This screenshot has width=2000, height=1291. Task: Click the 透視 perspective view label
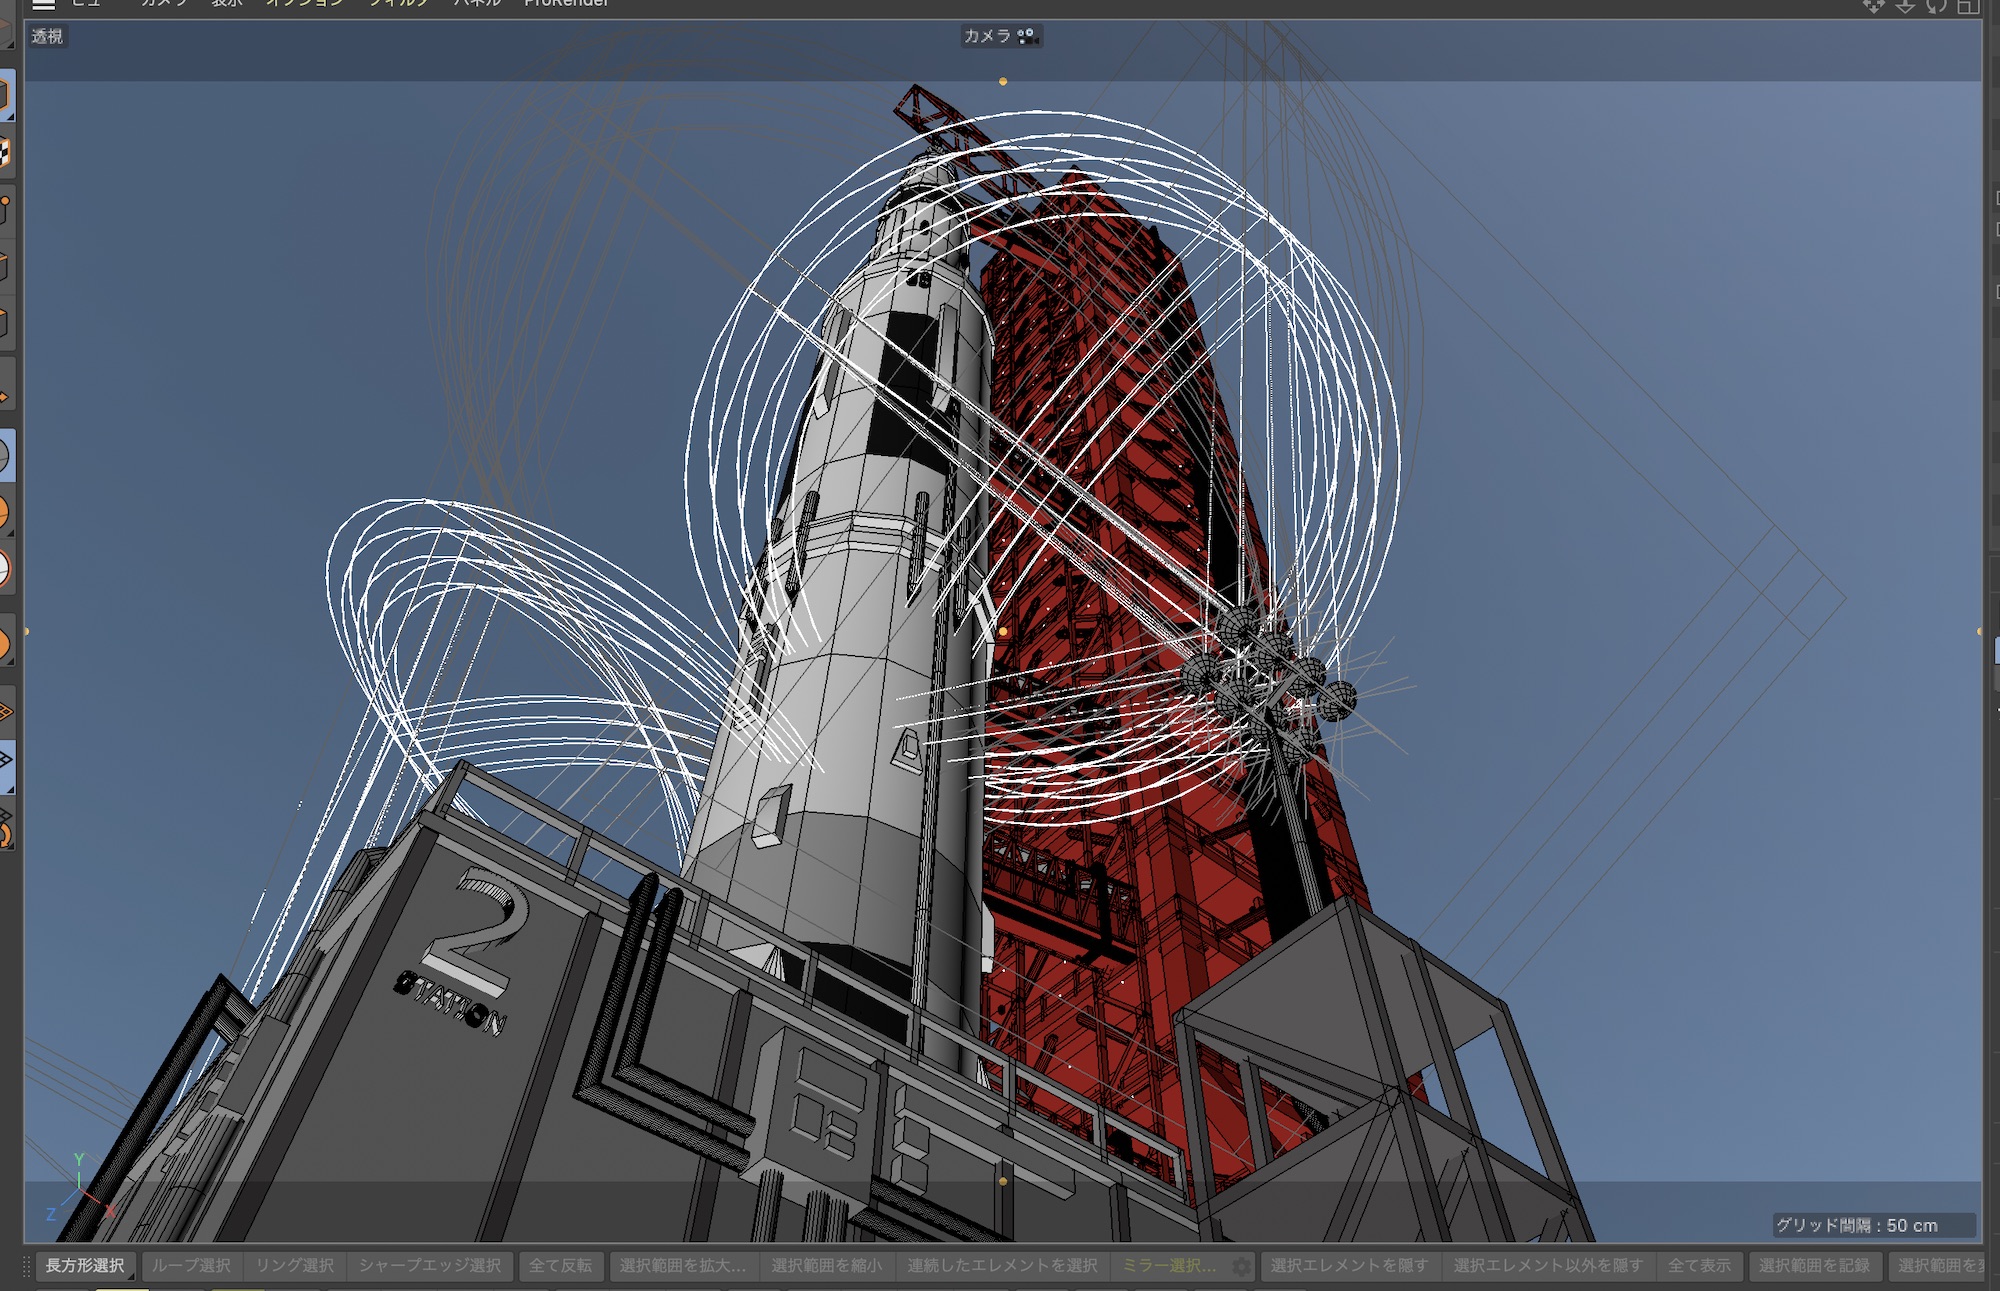pyautogui.click(x=47, y=37)
